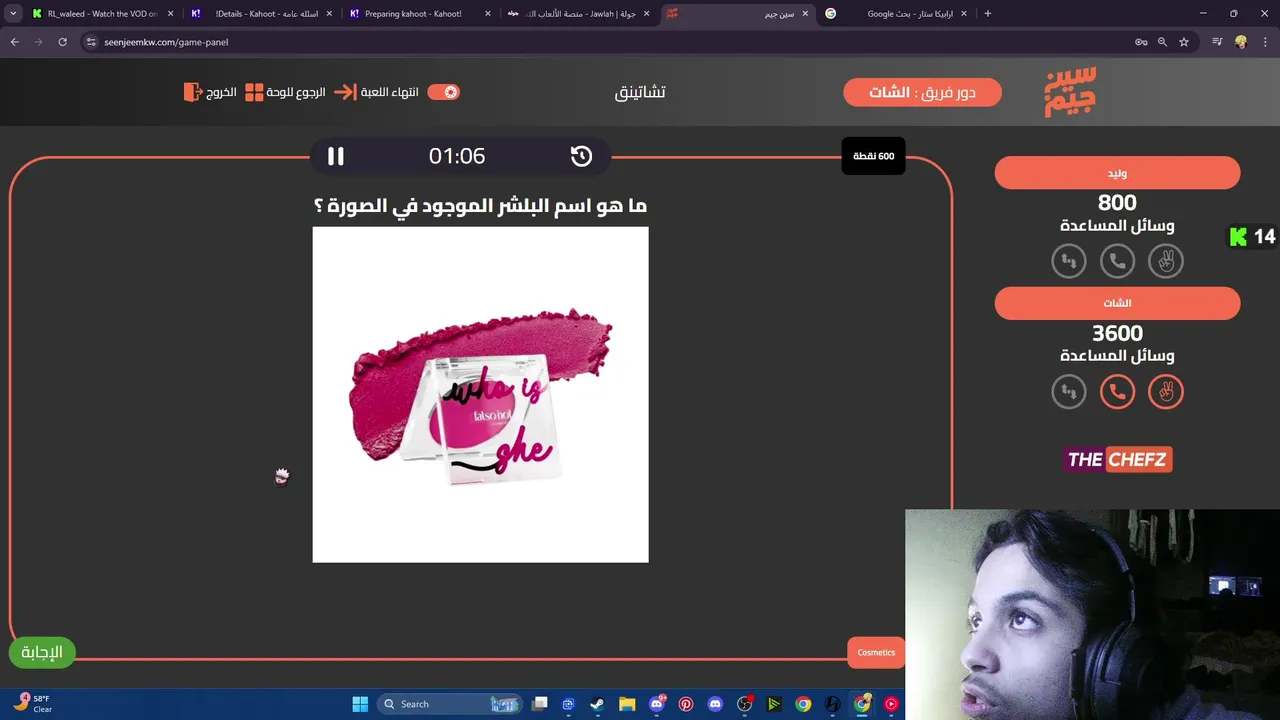Image resolution: width=1280 pixels, height=720 pixels.
Task: Click the address bar URL
Action: [166, 42]
